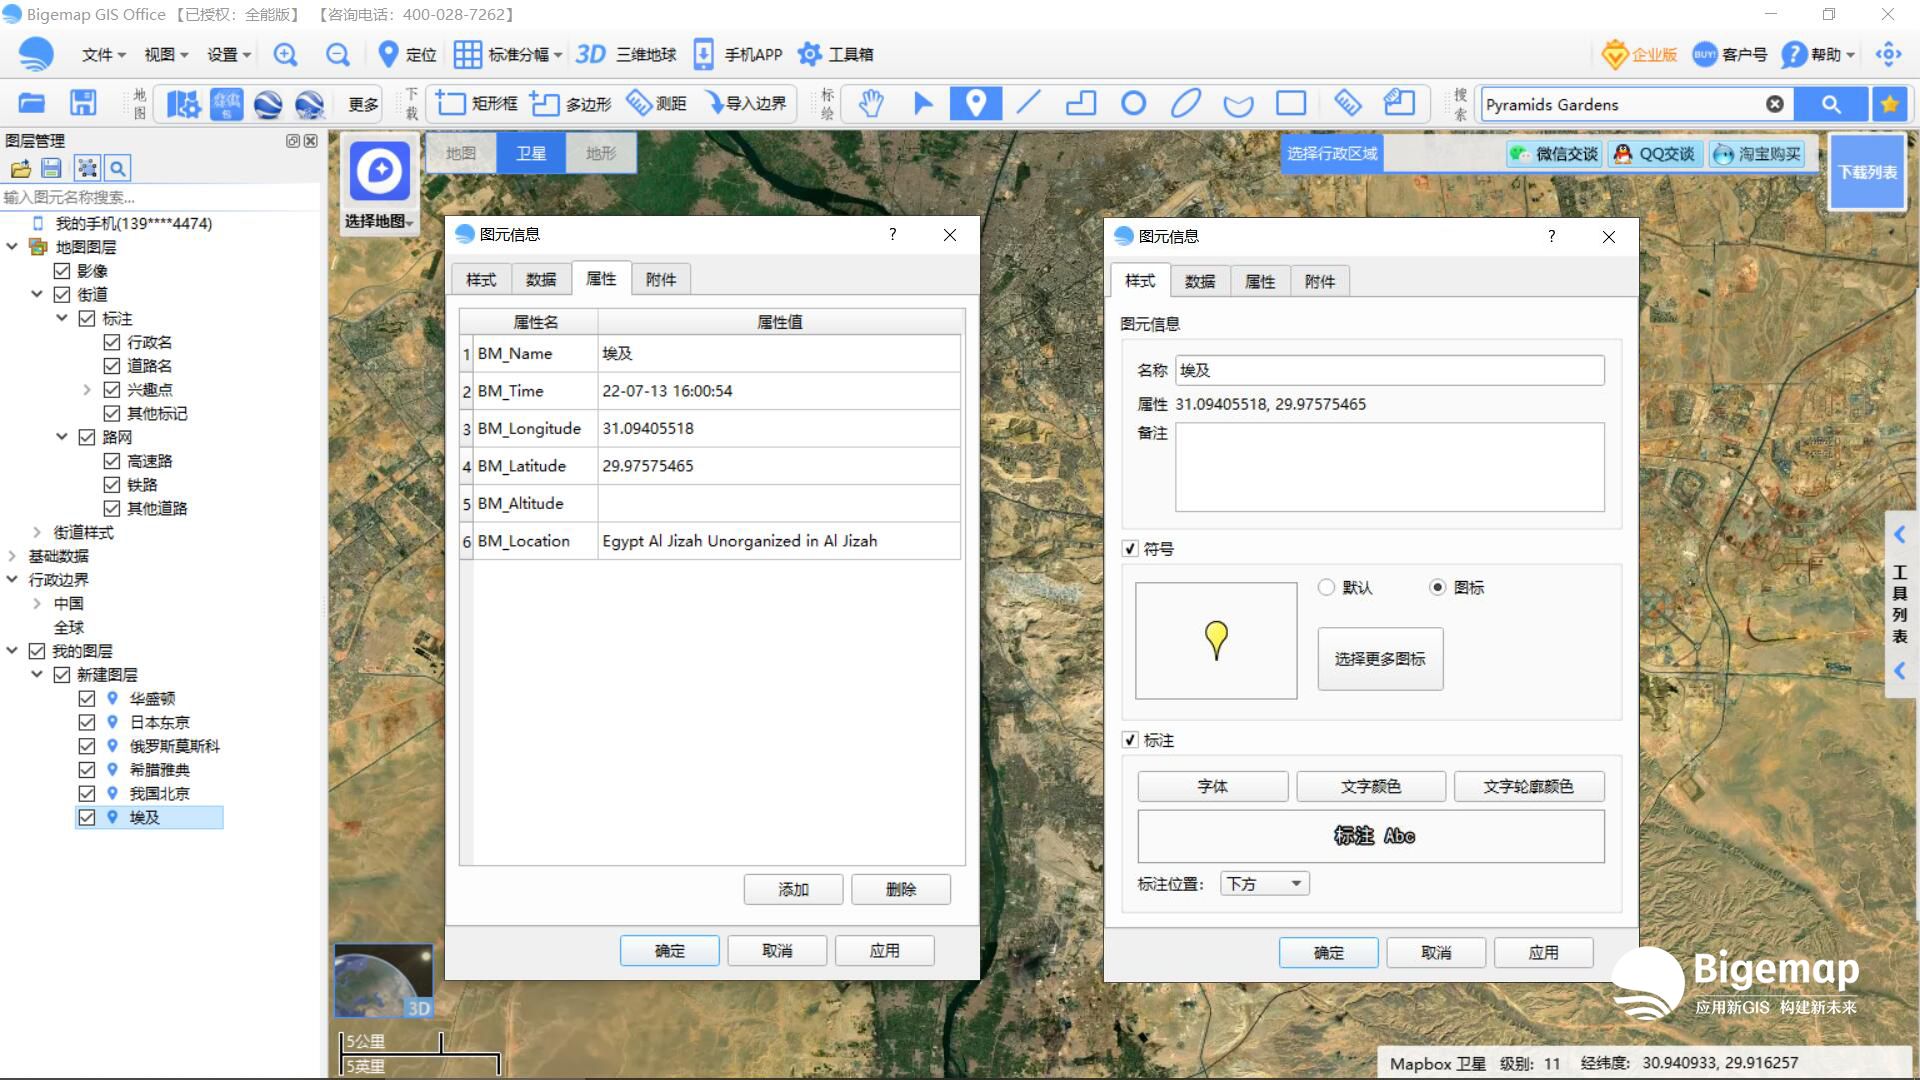Expand the 街道样式 tree node
This screenshot has width=1920, height=1080.
click(x=37, y=532)
